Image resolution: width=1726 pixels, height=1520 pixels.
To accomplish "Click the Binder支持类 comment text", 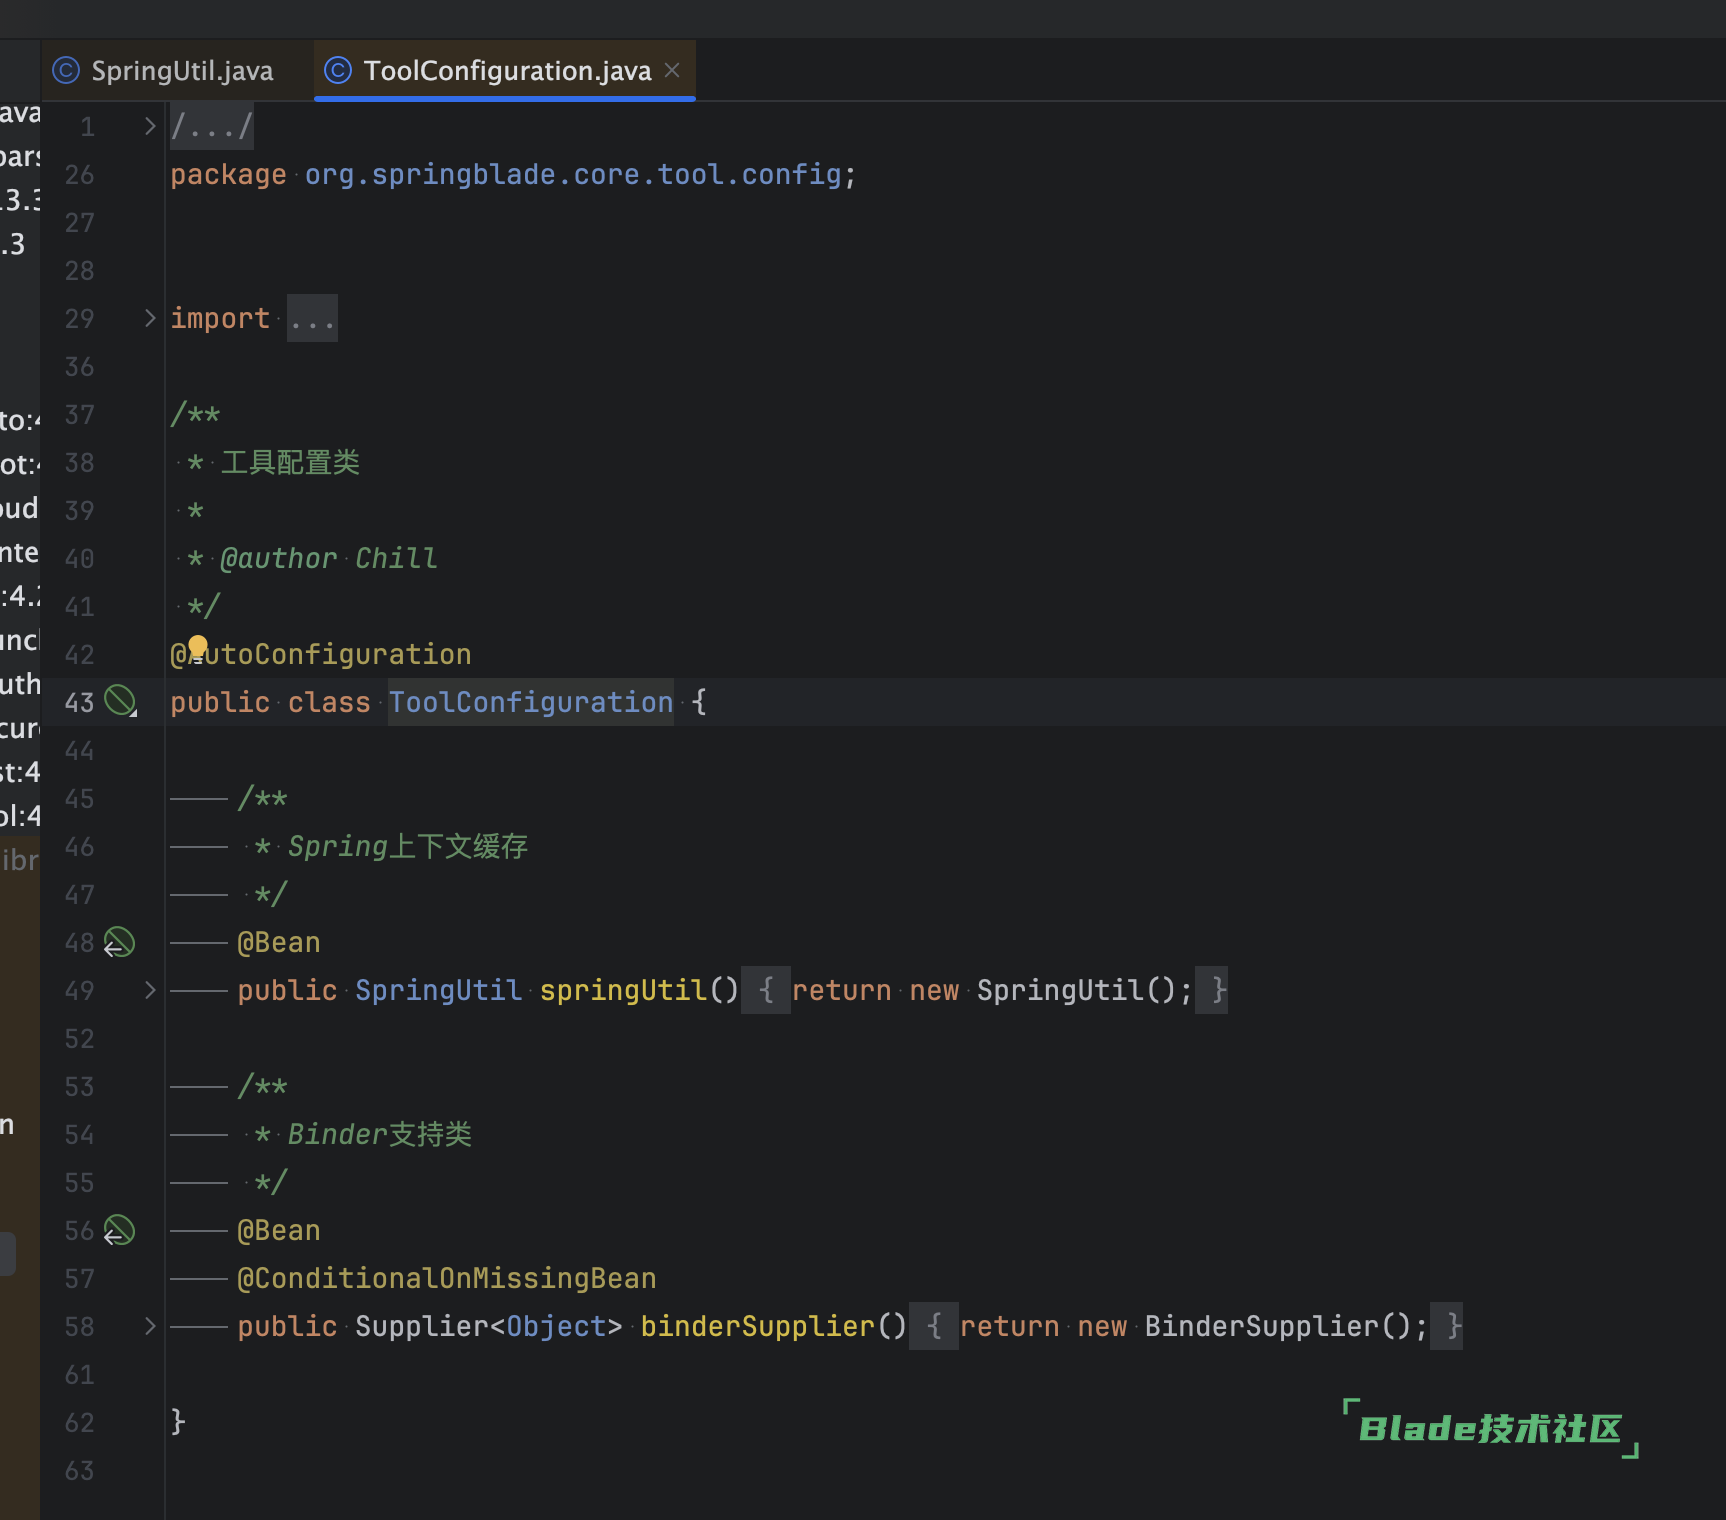I will 380,1134.
